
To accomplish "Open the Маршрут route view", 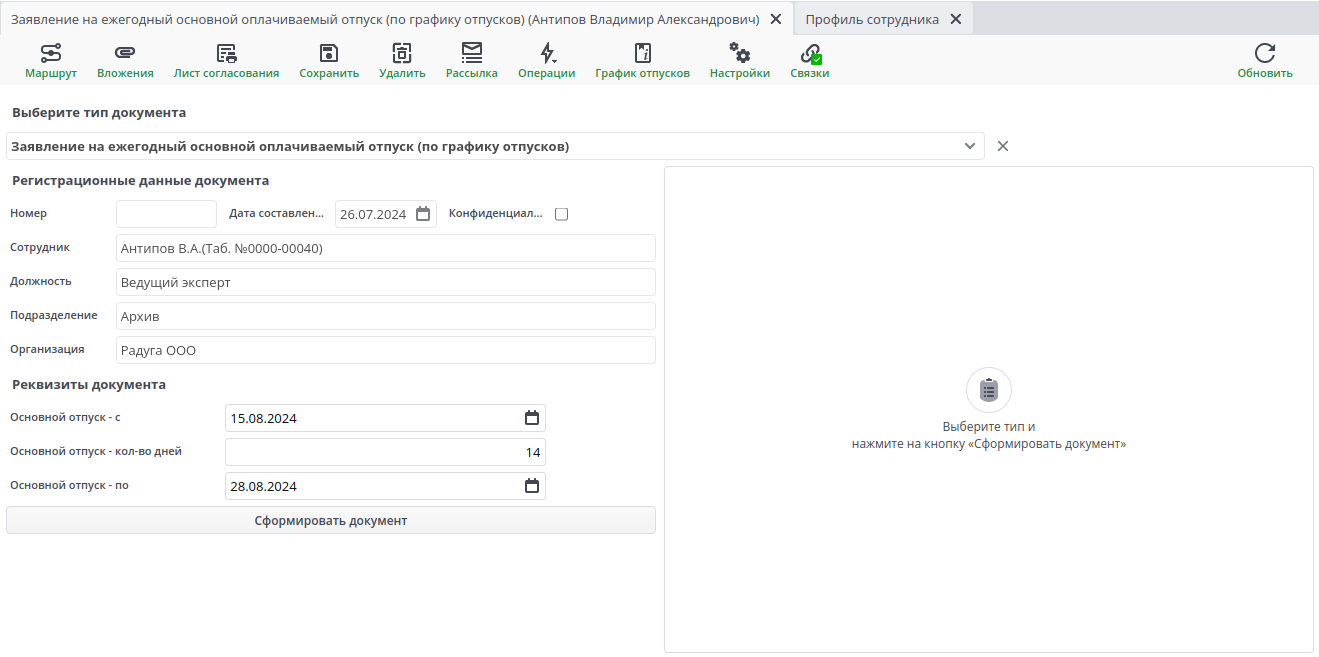I will 50,61.
